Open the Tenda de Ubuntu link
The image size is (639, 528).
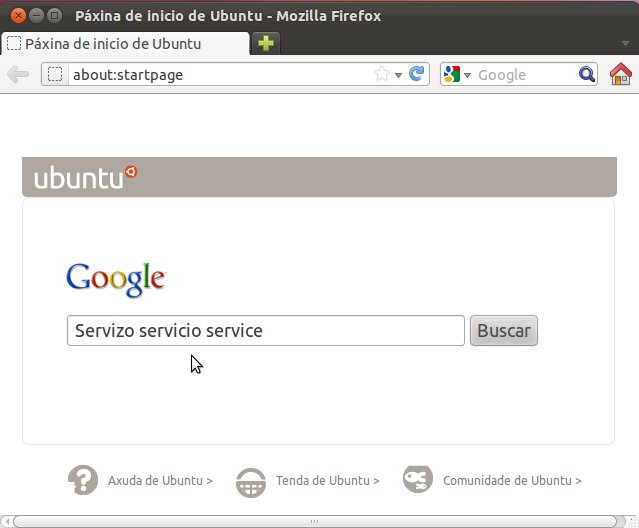coord(328,480)
